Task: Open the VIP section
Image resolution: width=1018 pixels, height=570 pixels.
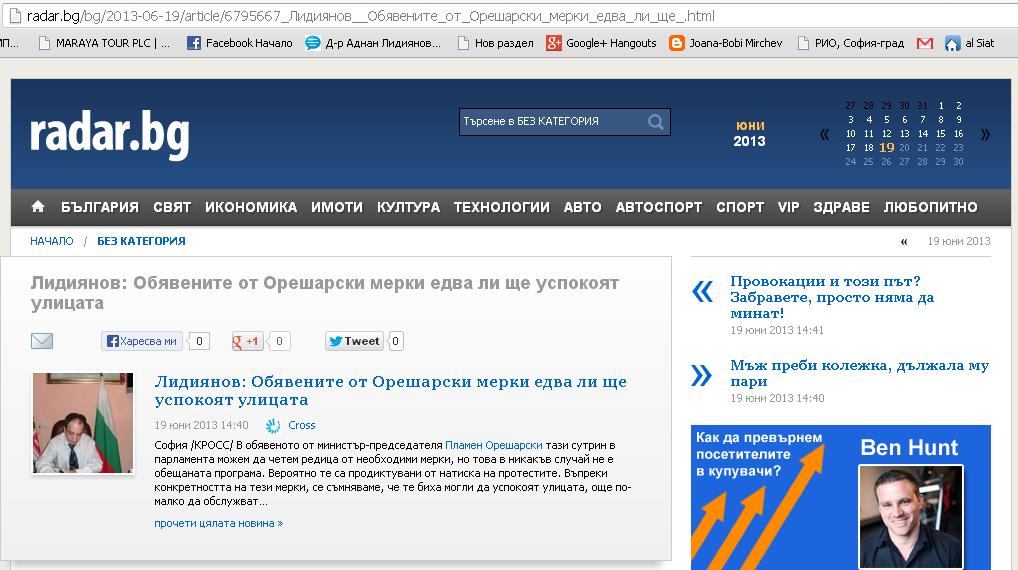Action: click(789, 207)
